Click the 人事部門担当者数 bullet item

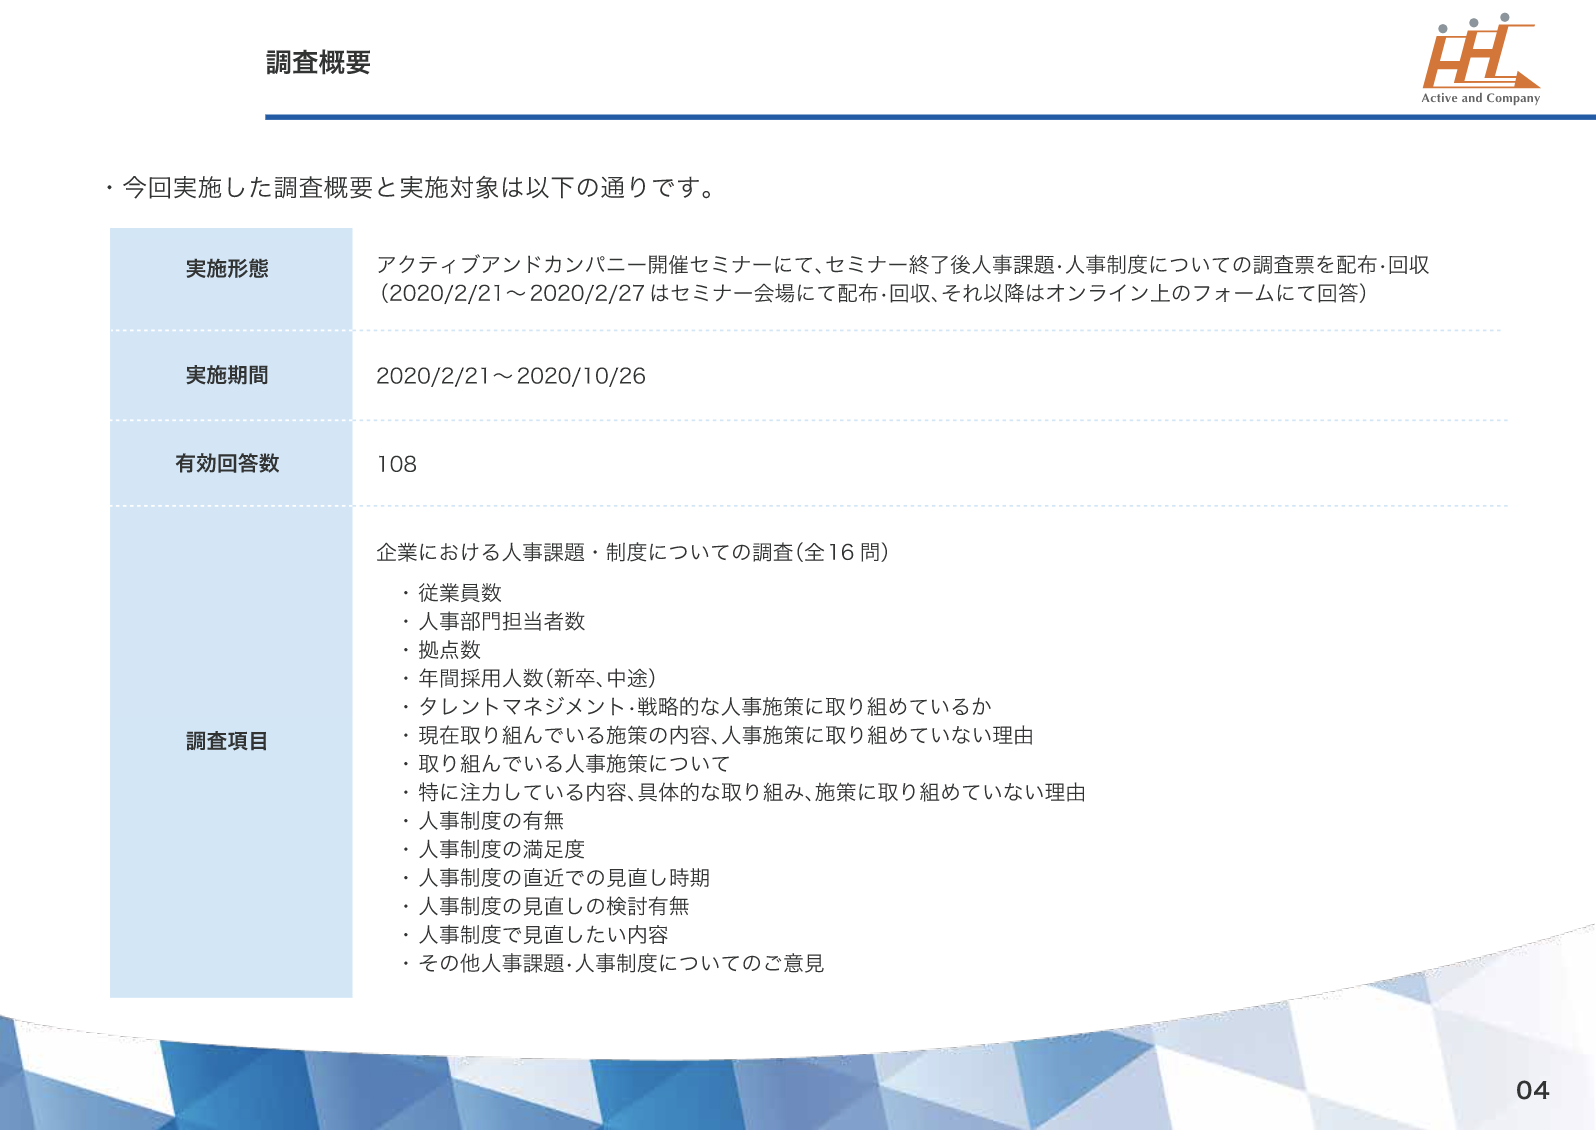tap(501, 621)
